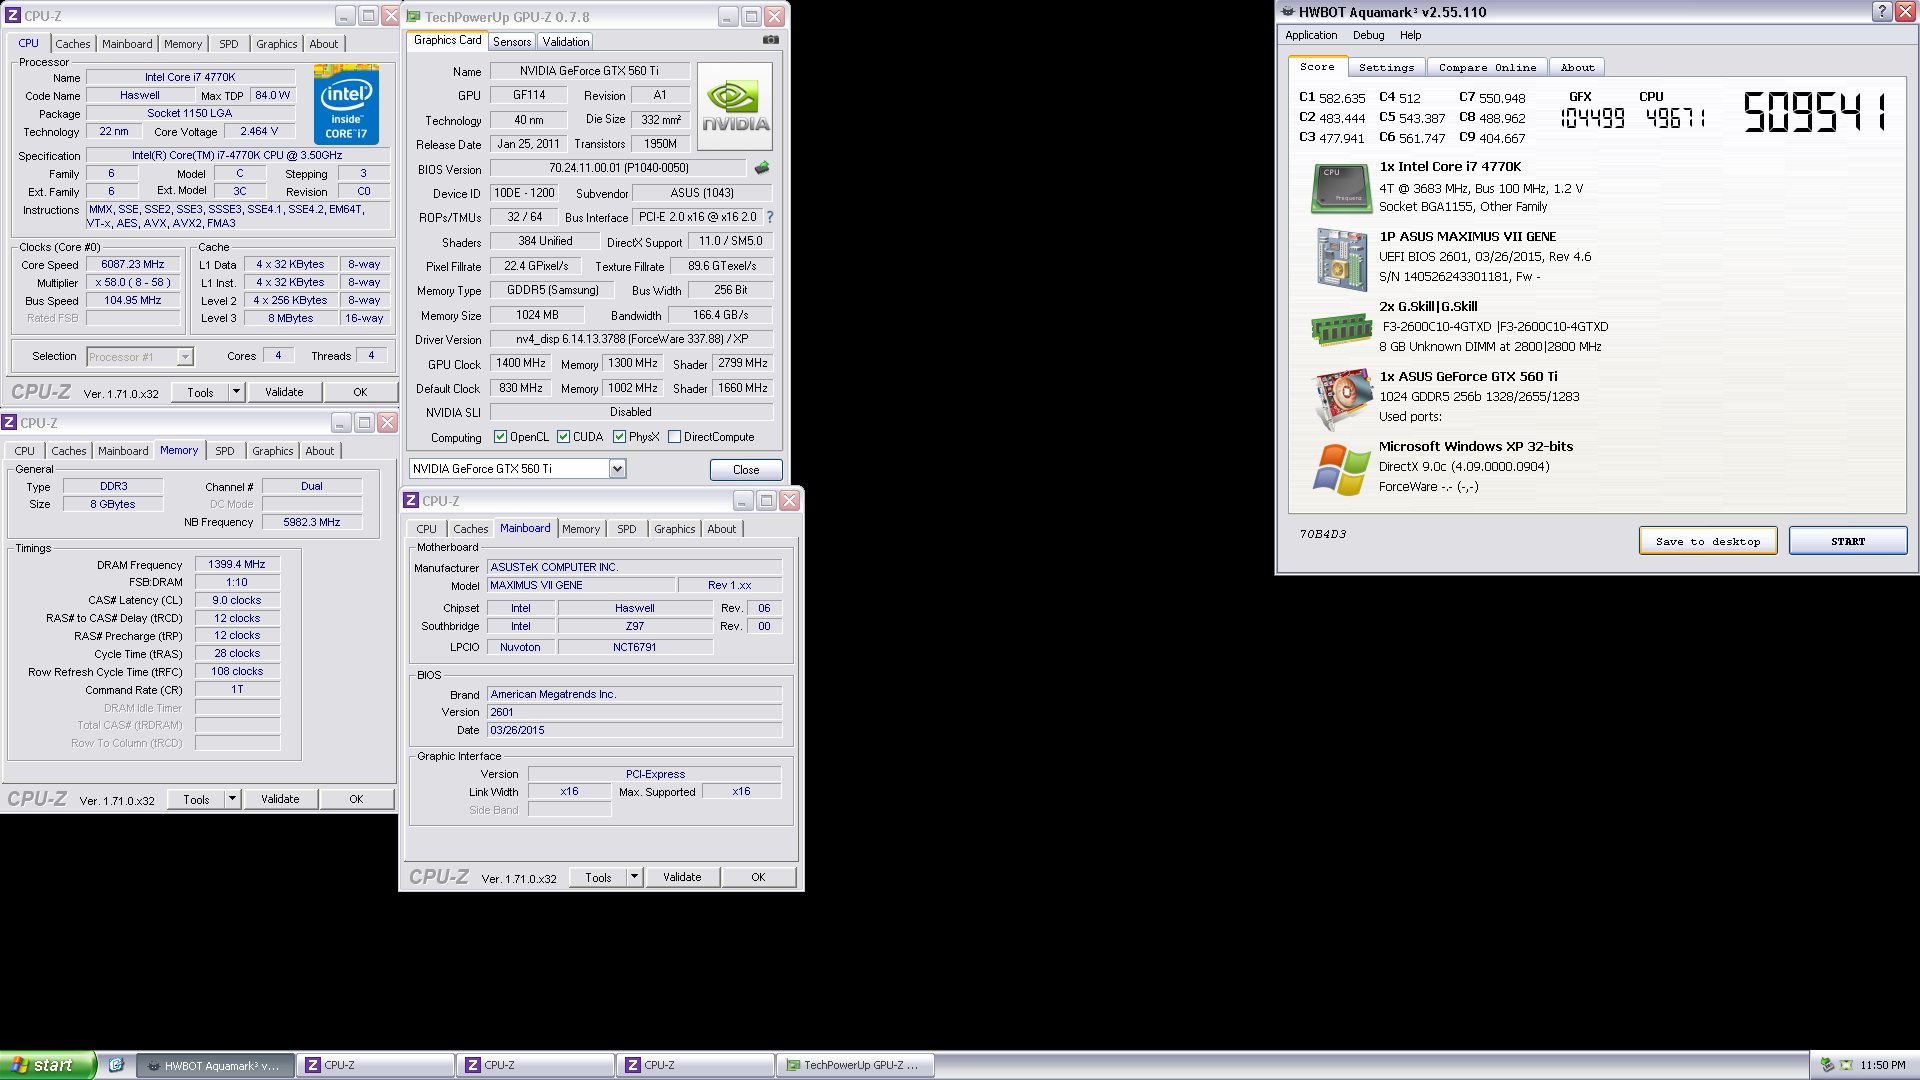Open the GPU selection dropdown in GPU-Z
The height and width of the screenshot is (1080, 1920).
(617, 469)
